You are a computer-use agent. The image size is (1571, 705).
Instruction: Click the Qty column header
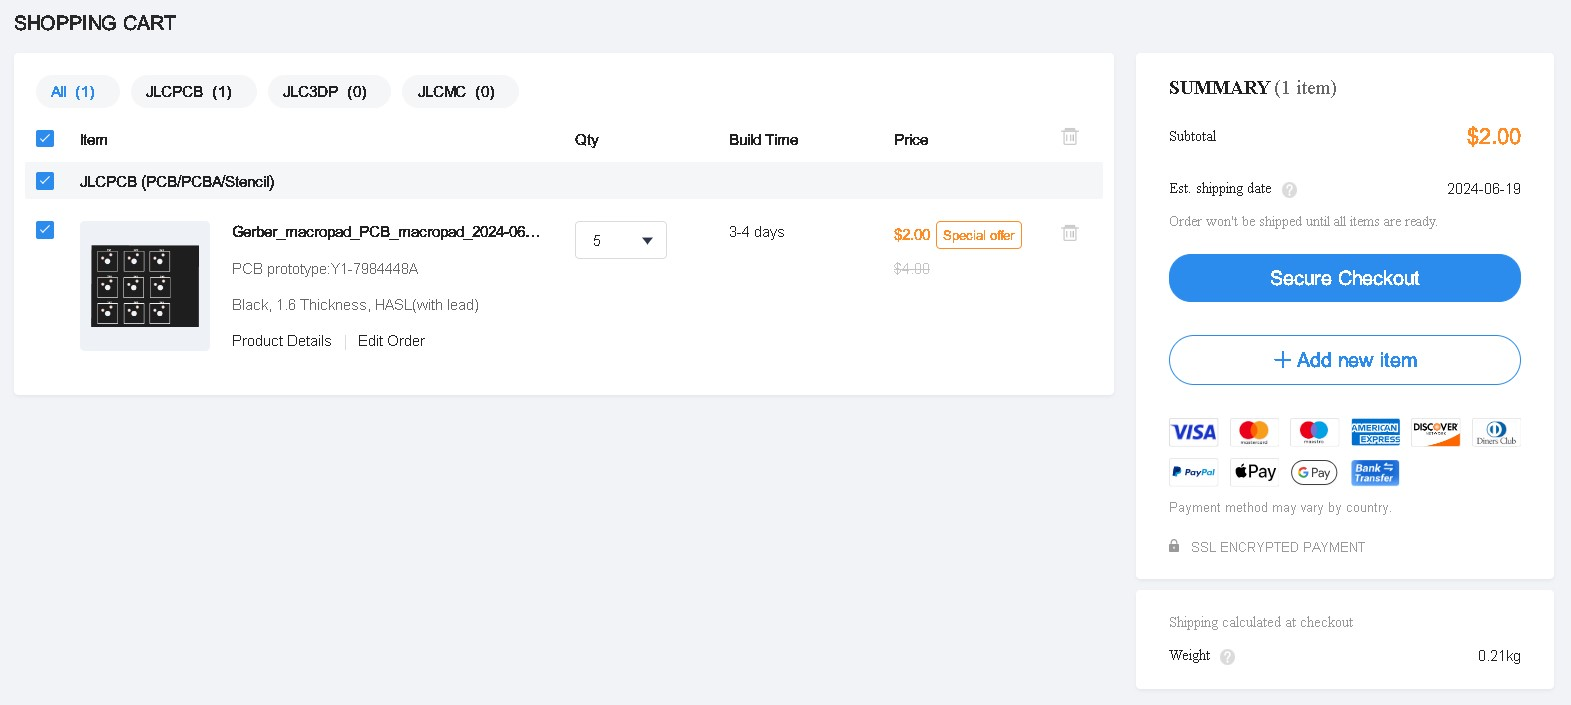coord(587,140)
